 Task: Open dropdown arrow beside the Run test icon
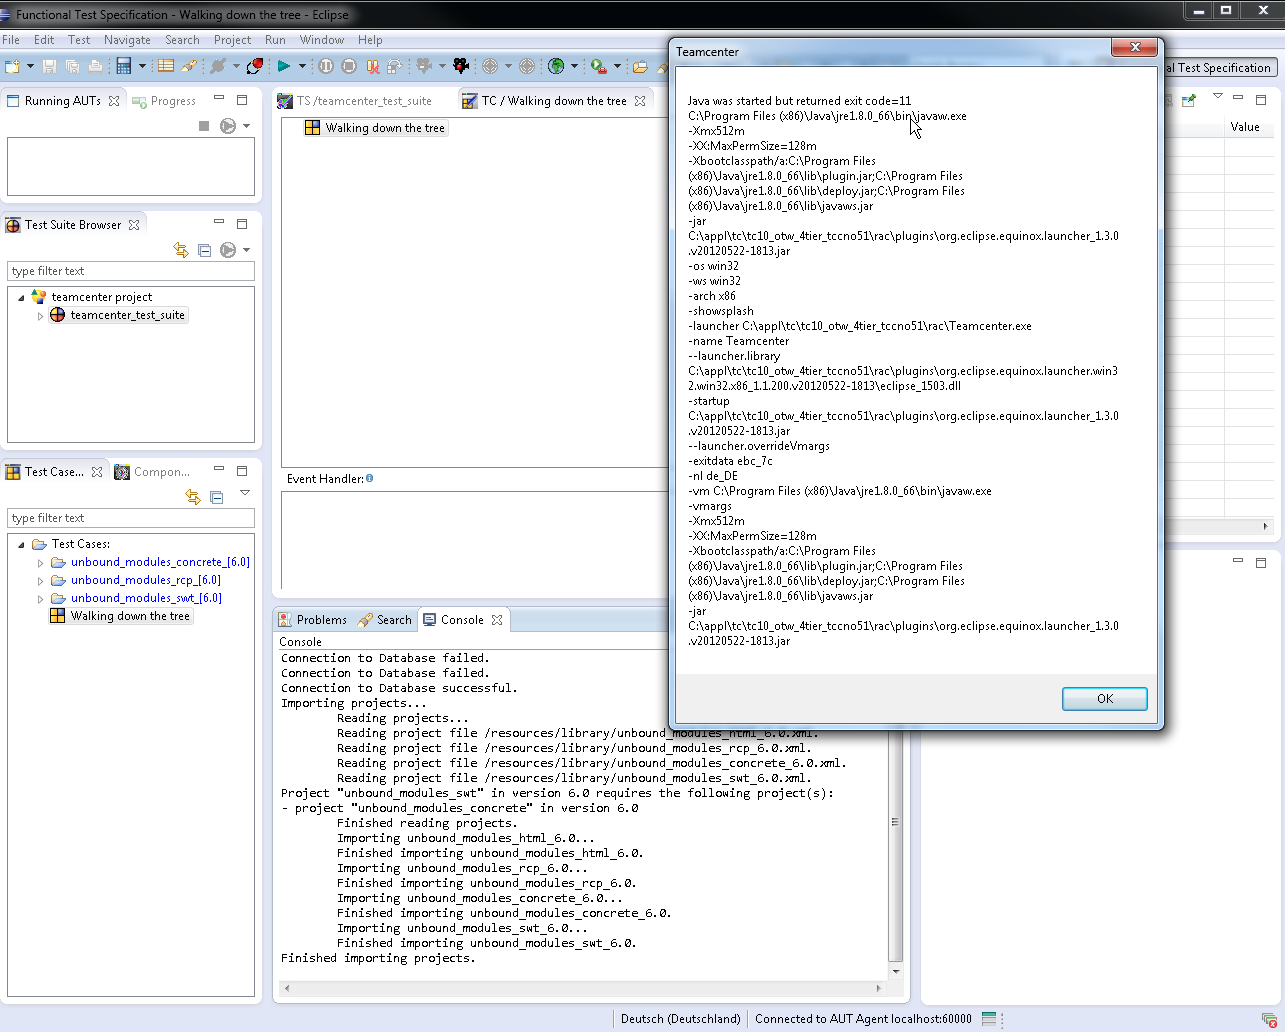point(302,67)
